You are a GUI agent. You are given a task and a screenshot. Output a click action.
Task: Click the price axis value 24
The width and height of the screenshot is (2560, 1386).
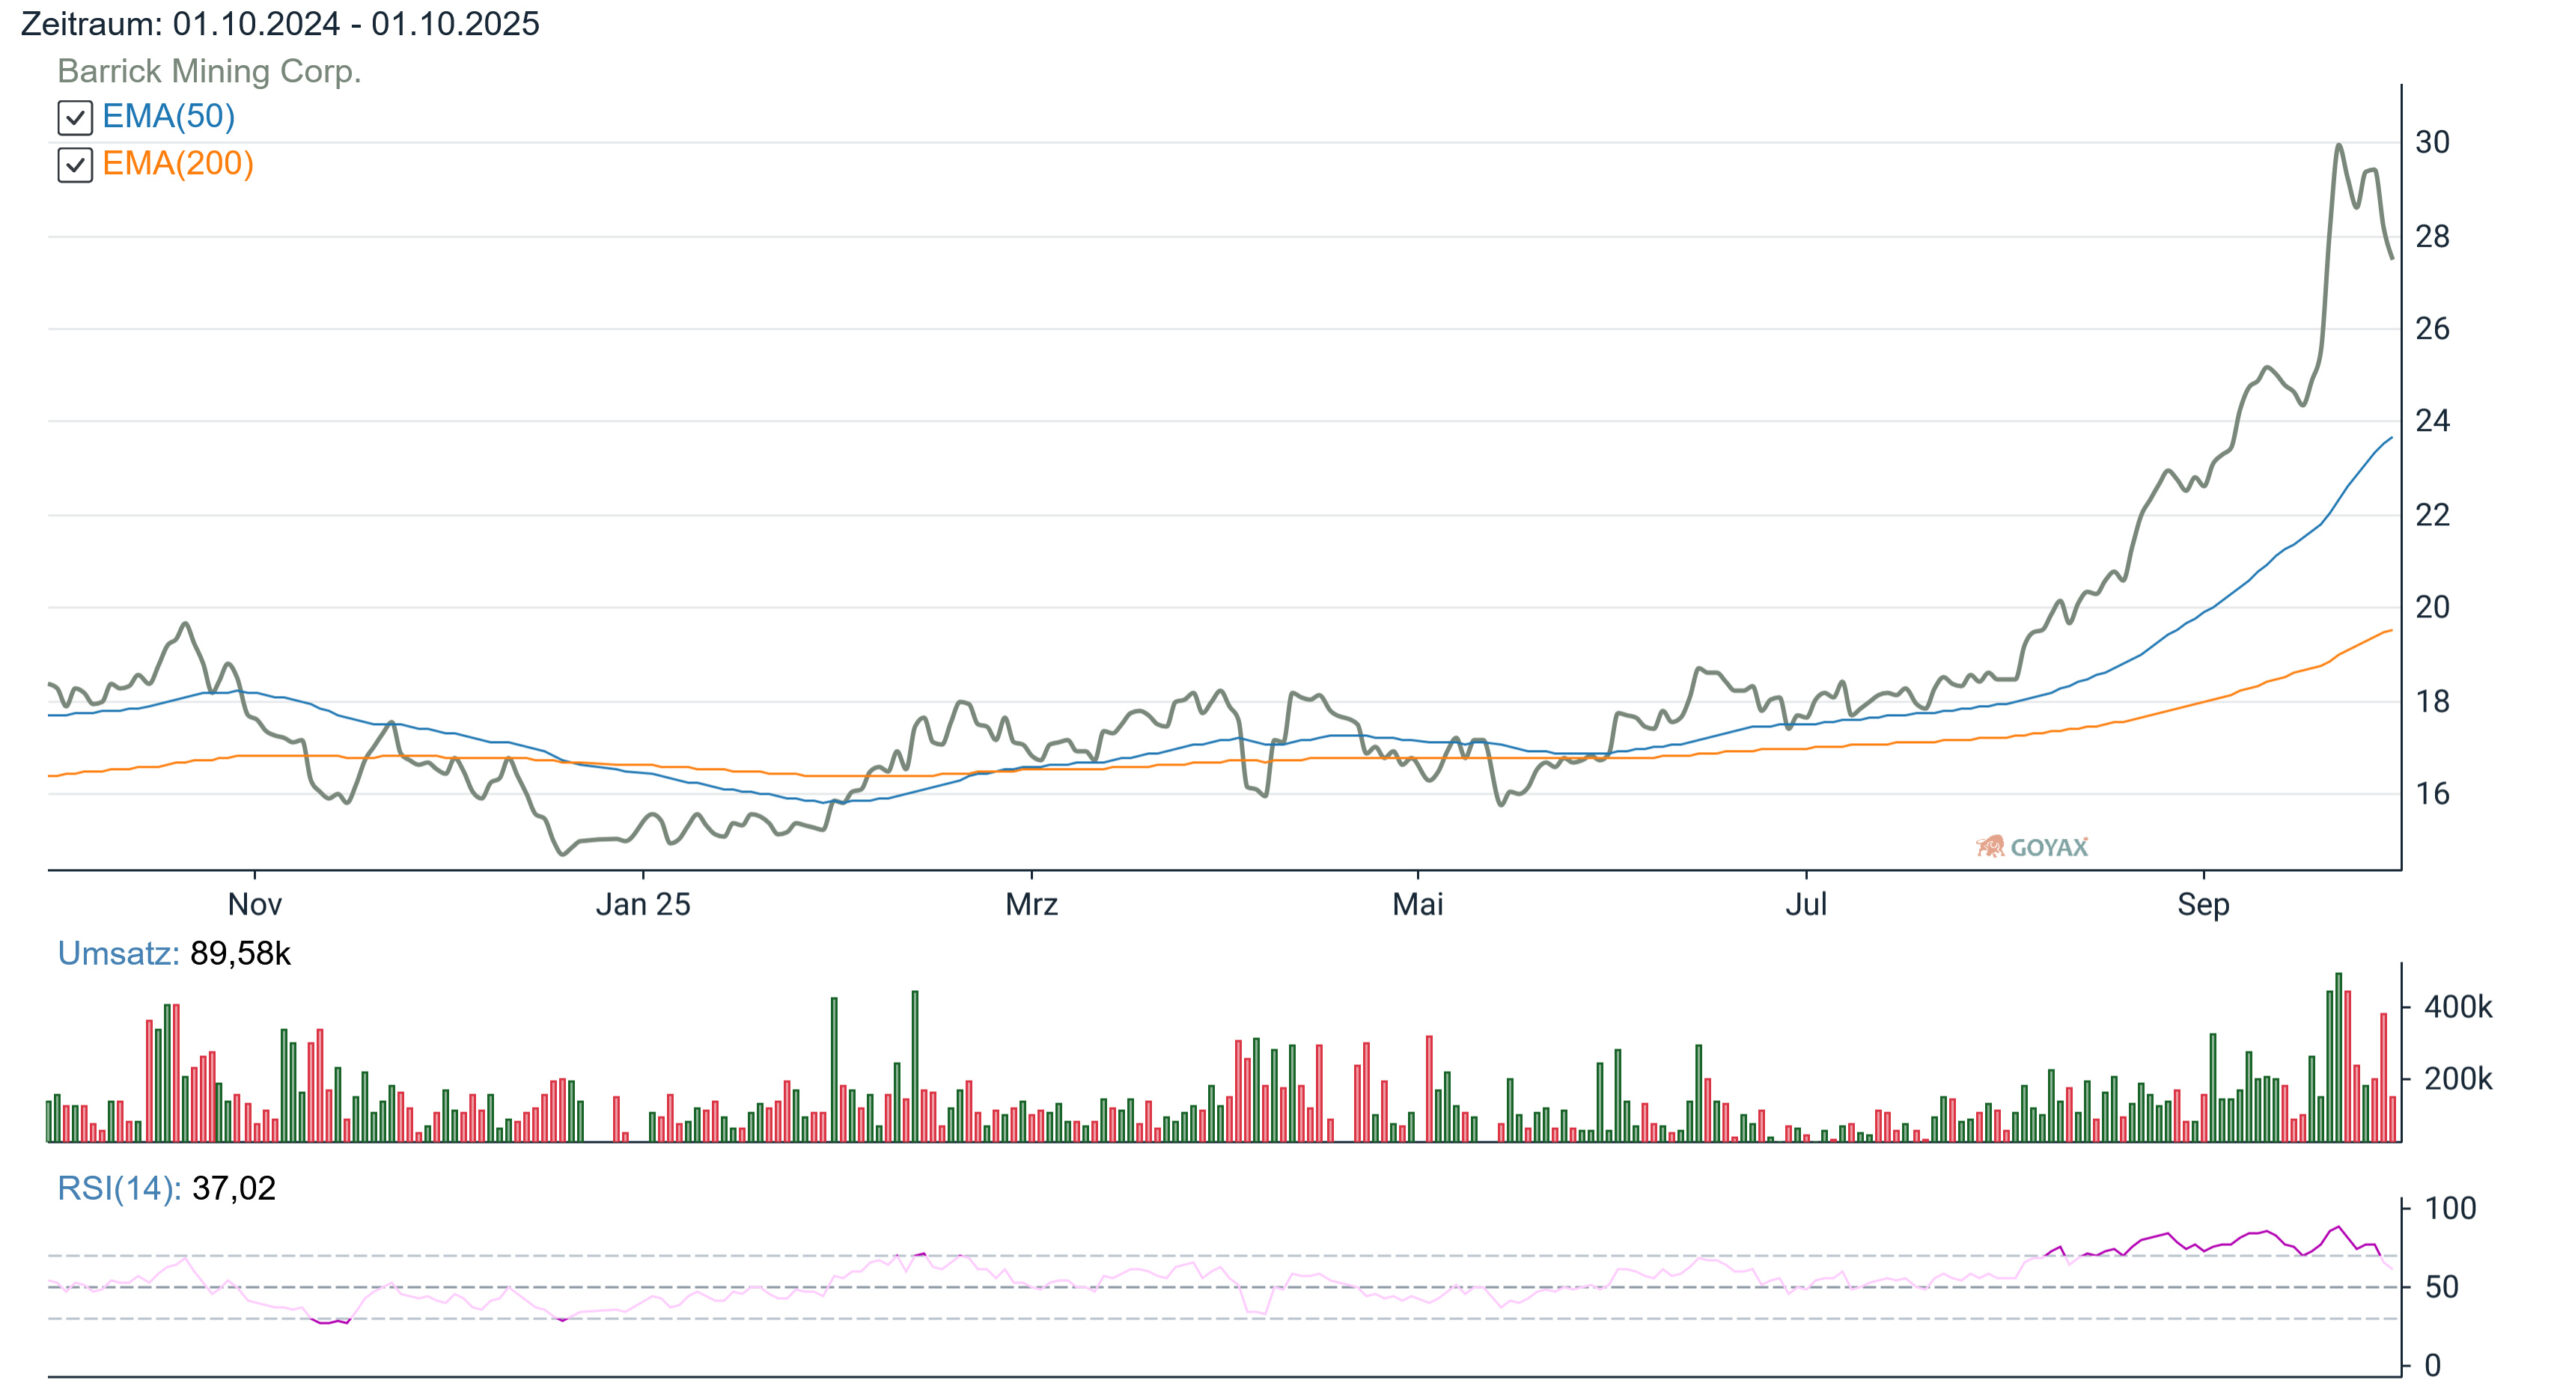click(2432, 420)
